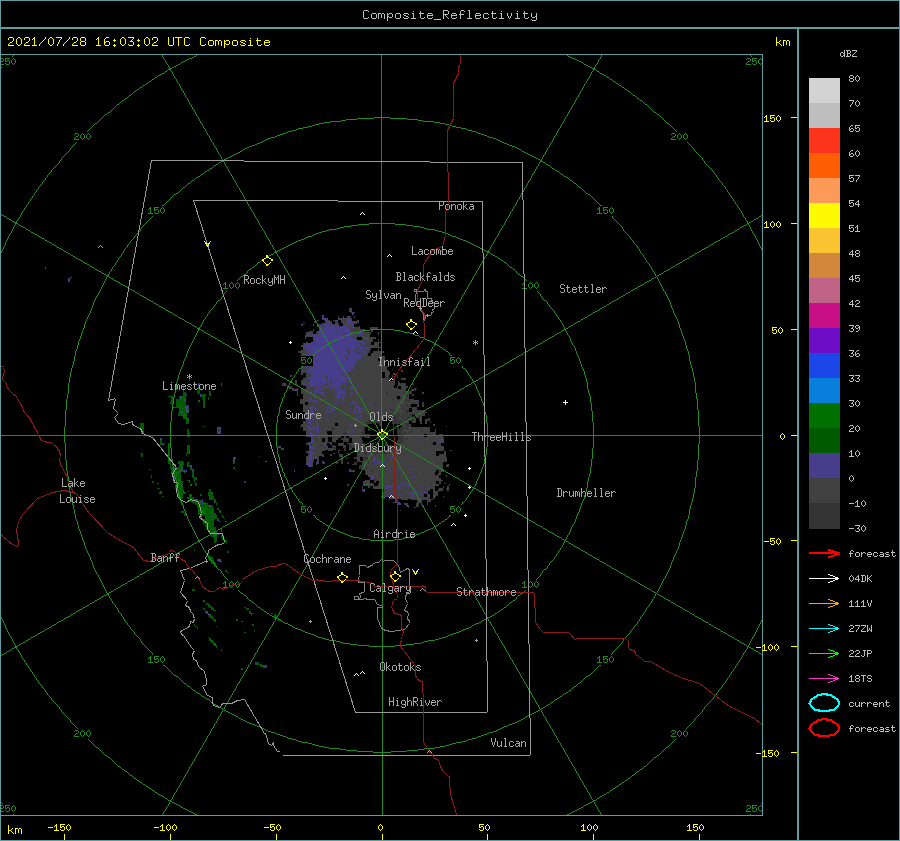
Task: Click the Lake Louise label
Action: (x=77, y=491)
